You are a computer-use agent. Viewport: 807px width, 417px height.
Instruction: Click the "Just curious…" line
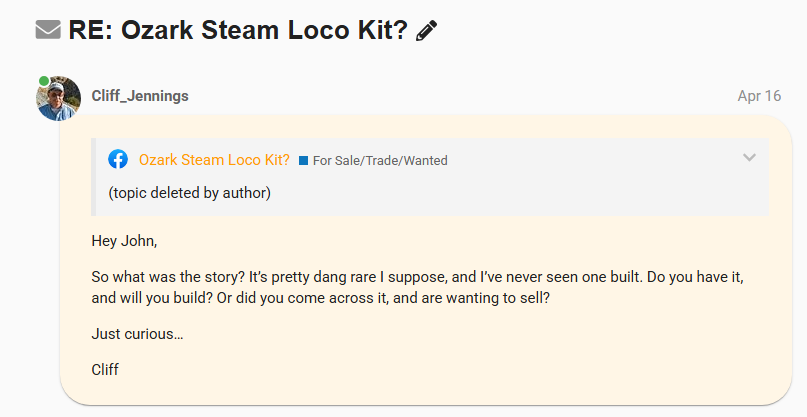[x=137, y=334]
